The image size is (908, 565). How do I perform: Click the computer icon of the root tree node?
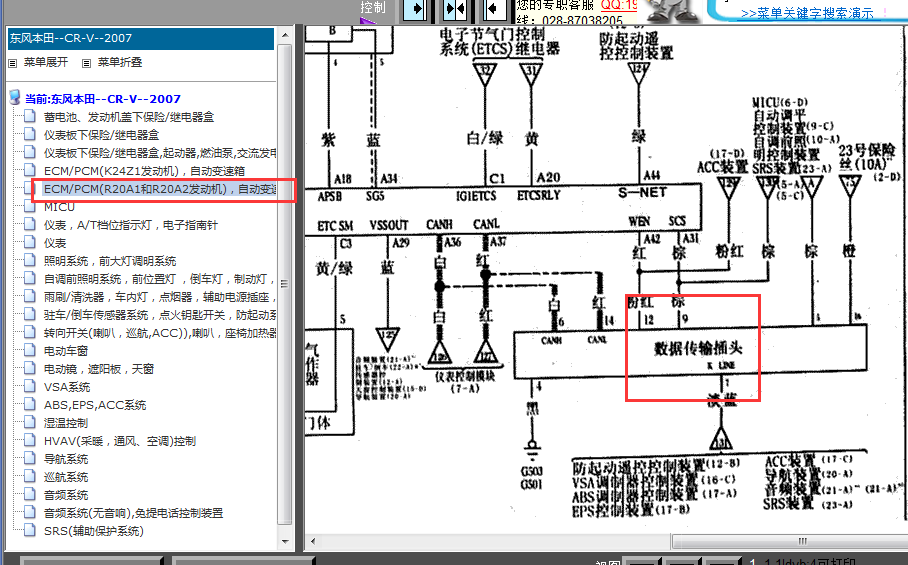click(x=15, y=98)
